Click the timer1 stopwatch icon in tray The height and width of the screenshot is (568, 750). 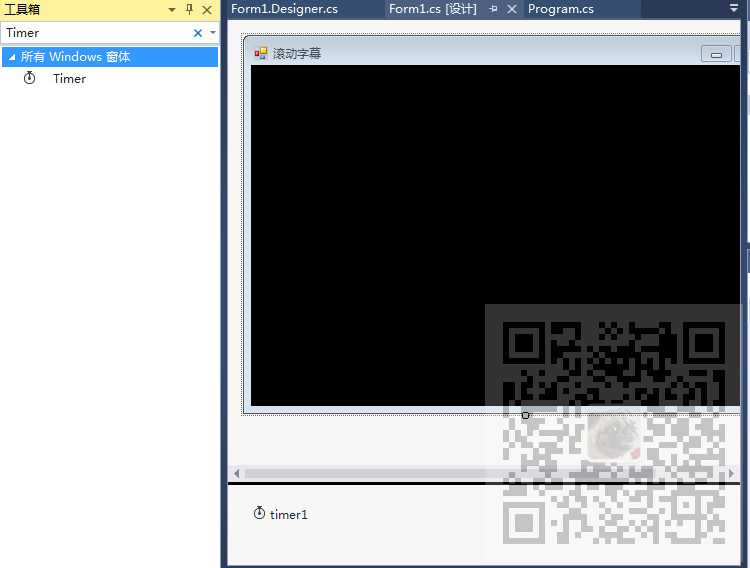coord(259,513)
